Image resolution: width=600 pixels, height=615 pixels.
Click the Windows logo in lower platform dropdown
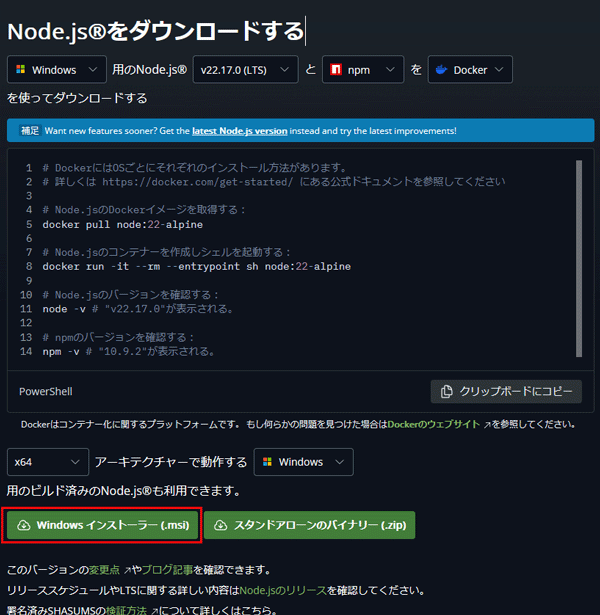[x=267, y=462]
